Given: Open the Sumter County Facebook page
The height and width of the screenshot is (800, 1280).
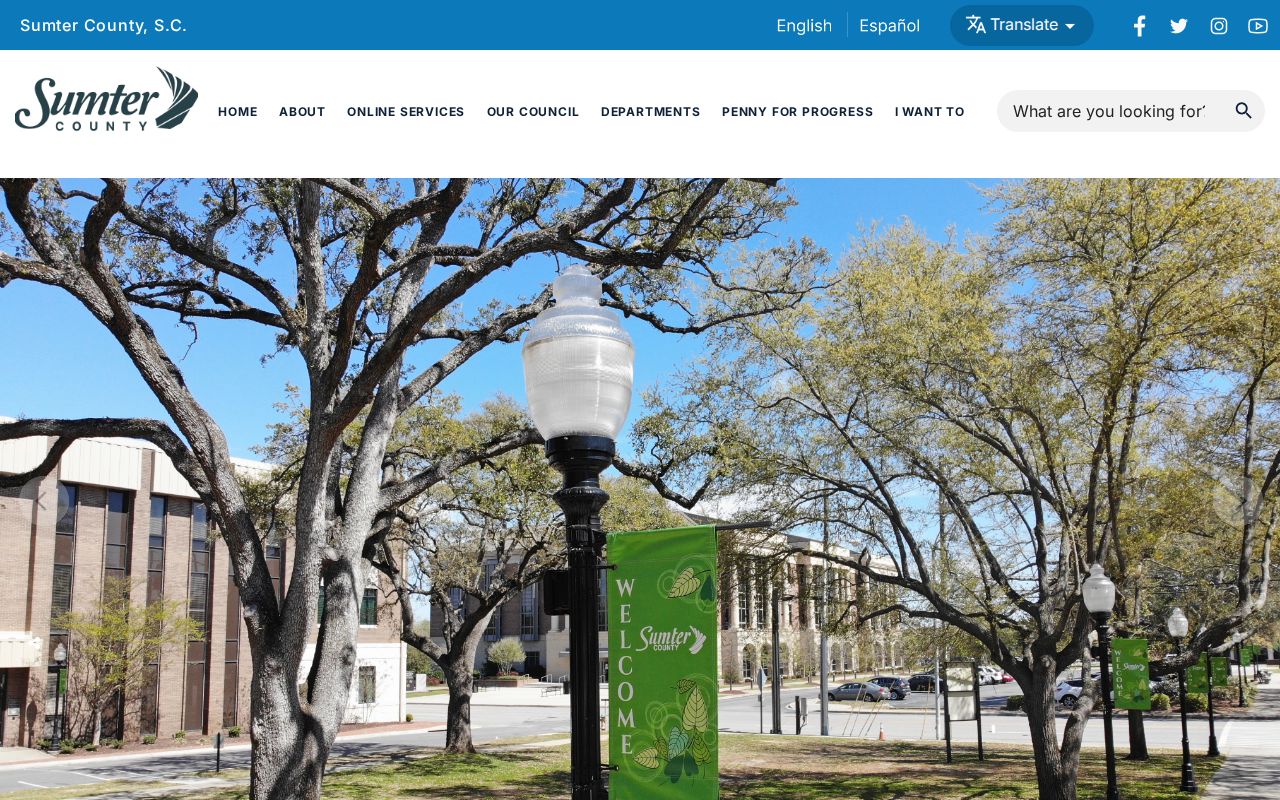Looking at the screenshot, I should pos(1139,26).
